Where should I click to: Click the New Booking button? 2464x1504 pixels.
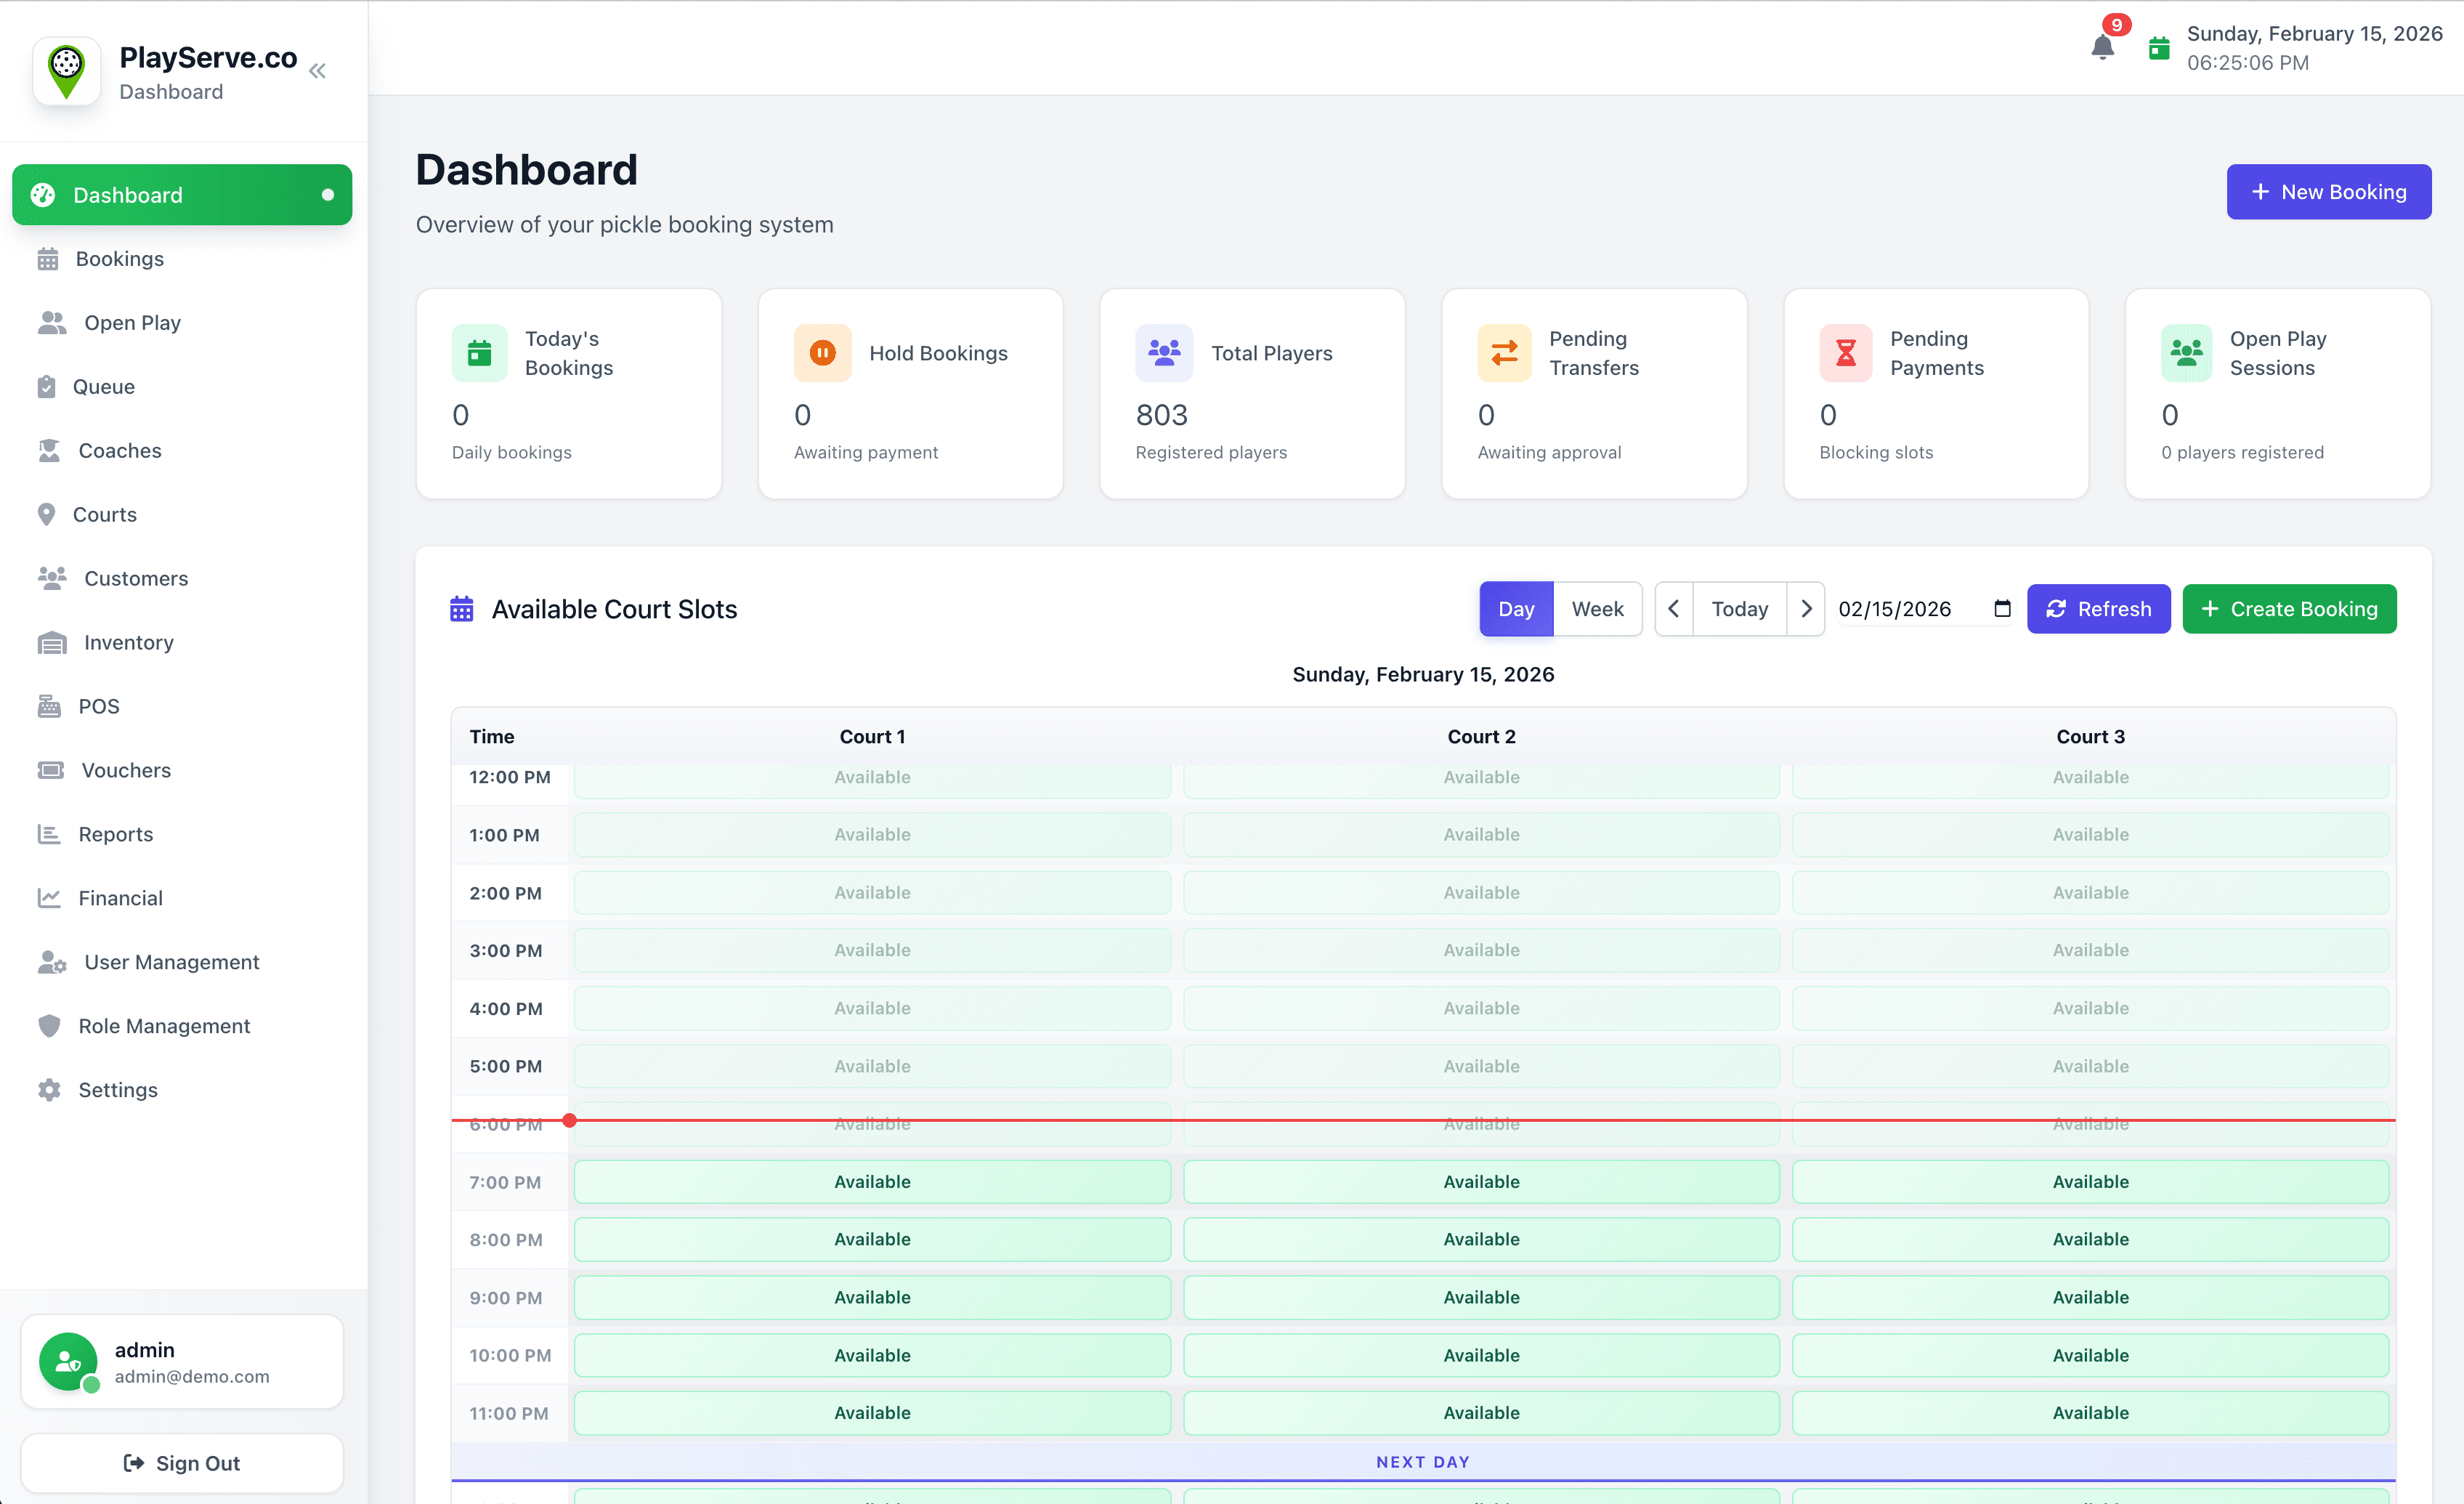2329,191
